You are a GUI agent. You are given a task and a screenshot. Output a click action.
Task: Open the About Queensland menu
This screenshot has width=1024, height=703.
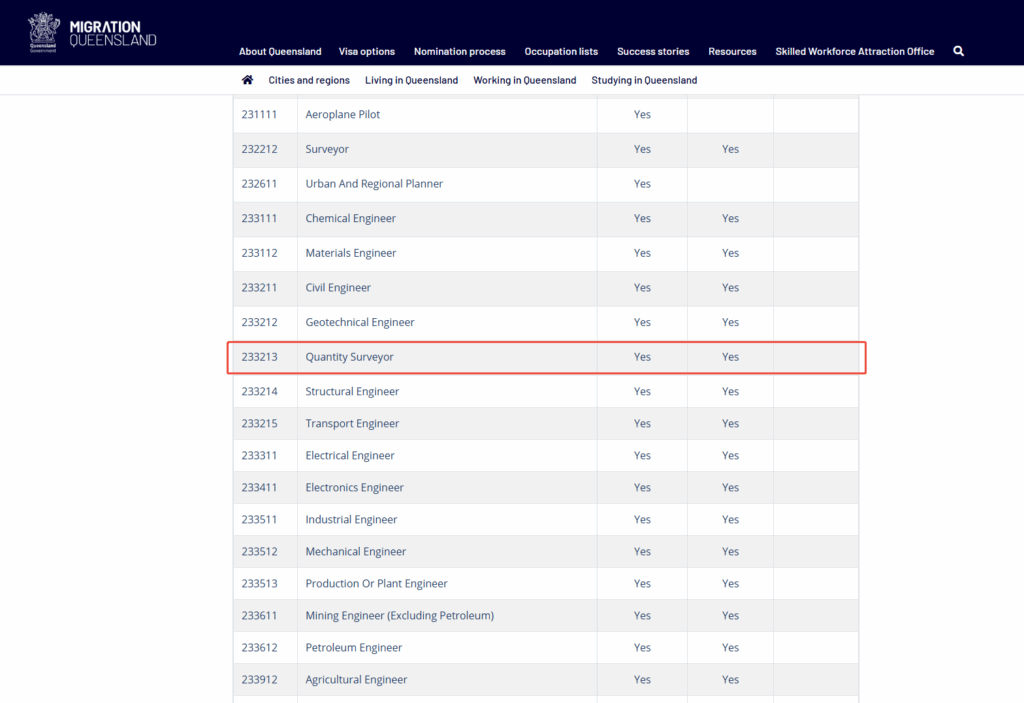(280, 52)
